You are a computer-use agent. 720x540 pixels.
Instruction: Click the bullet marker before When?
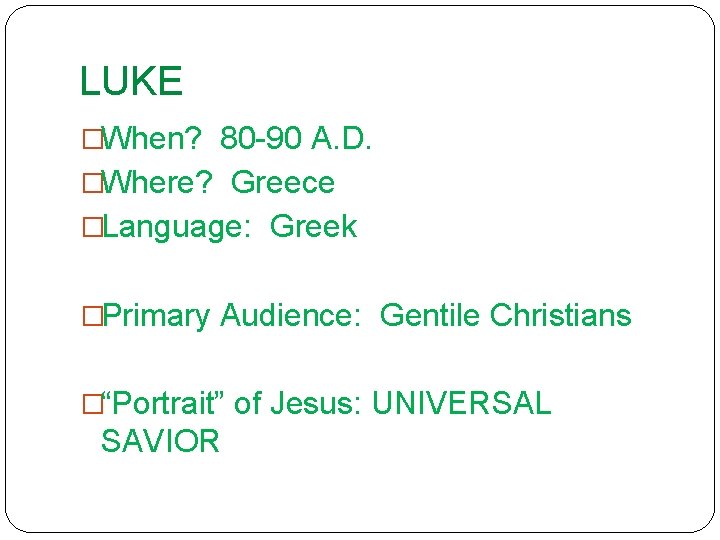91,139
